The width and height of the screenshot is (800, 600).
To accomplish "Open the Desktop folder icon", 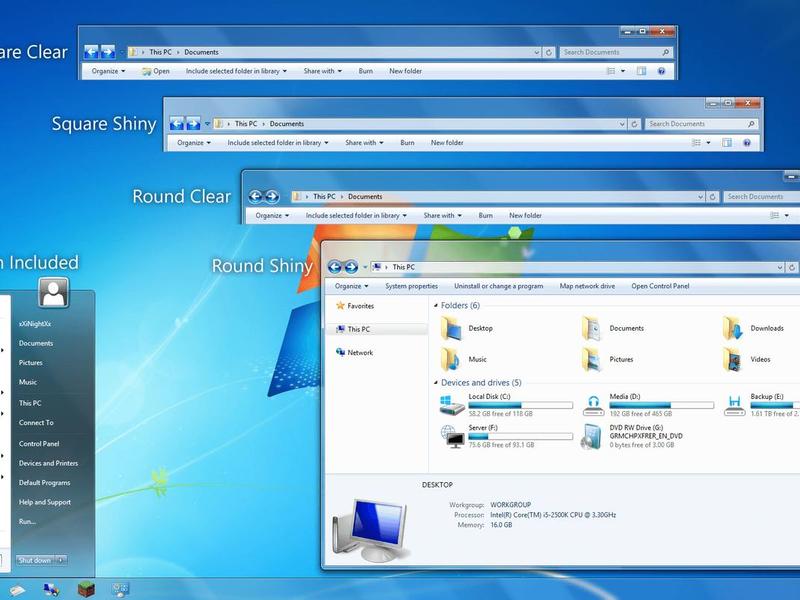I will (451, 328).
